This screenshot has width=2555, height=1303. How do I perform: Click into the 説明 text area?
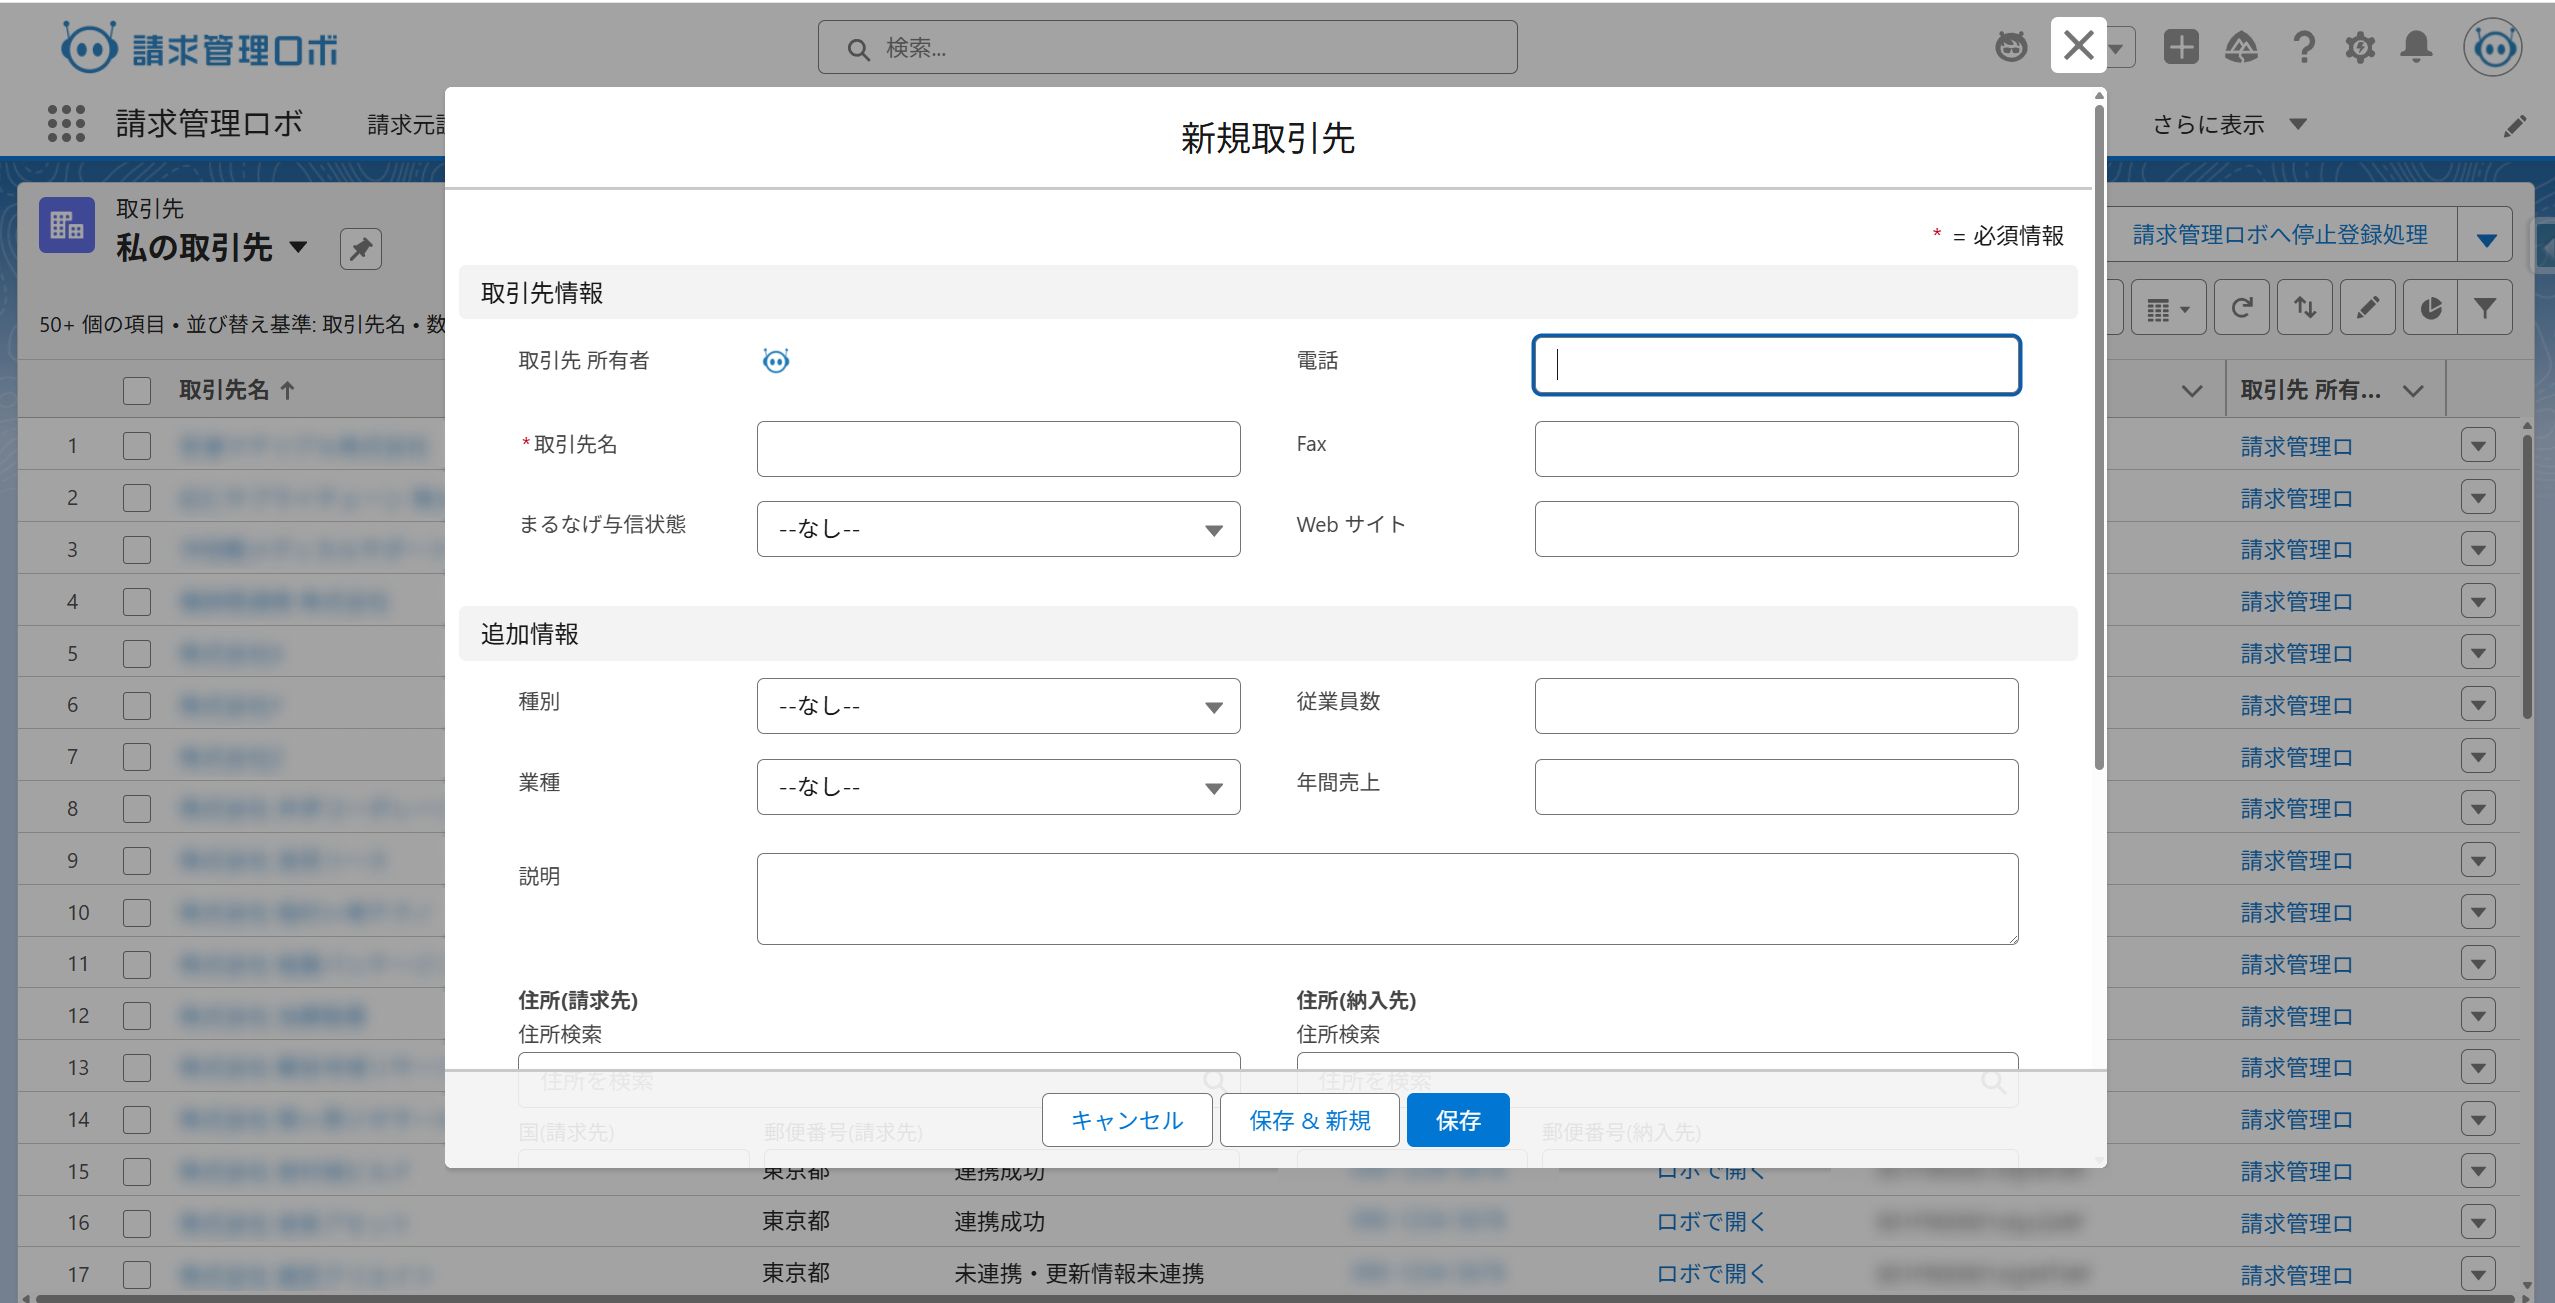click(1387, 899)
